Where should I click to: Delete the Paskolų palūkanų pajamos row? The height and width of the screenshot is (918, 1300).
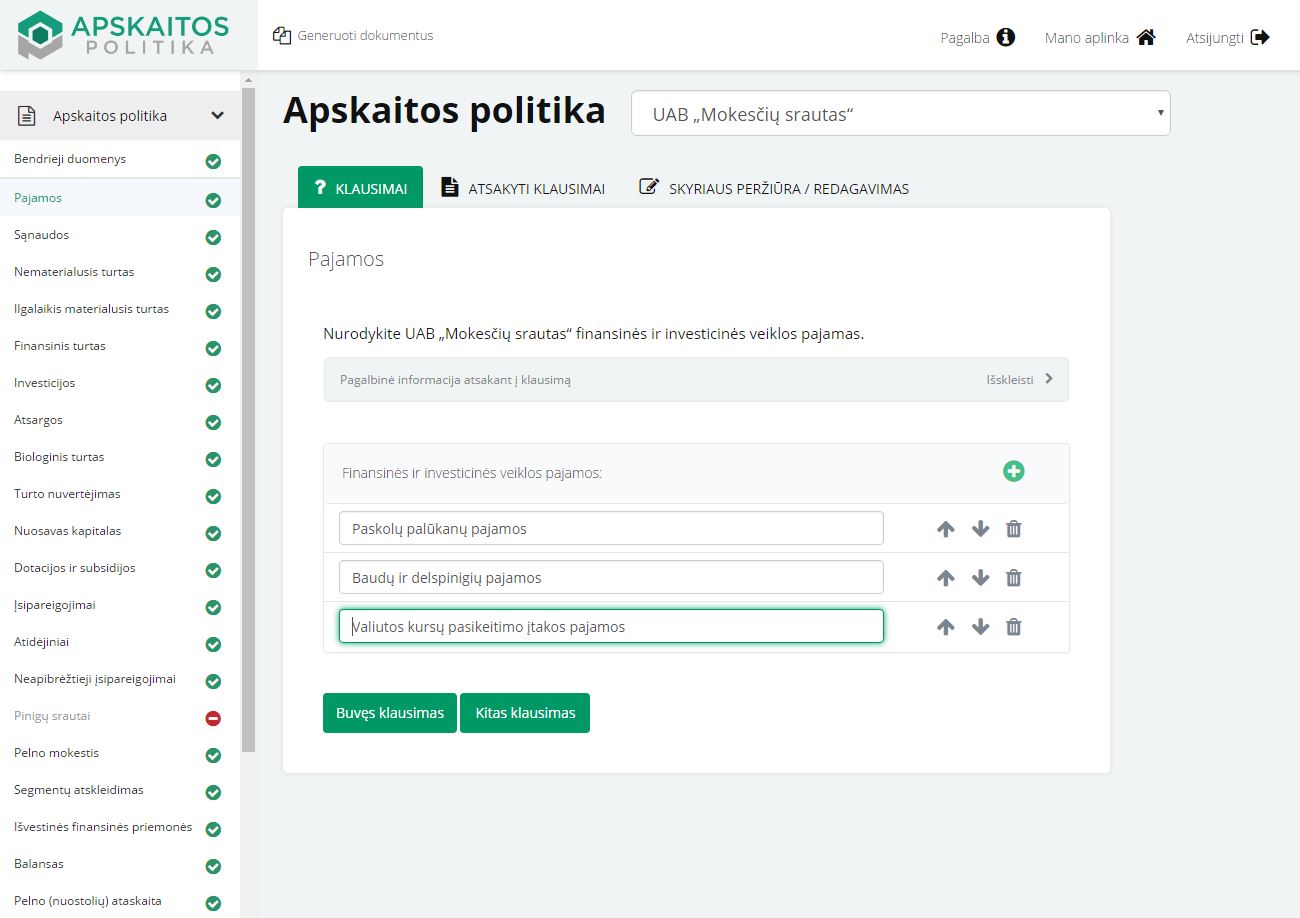(1013, 529)
